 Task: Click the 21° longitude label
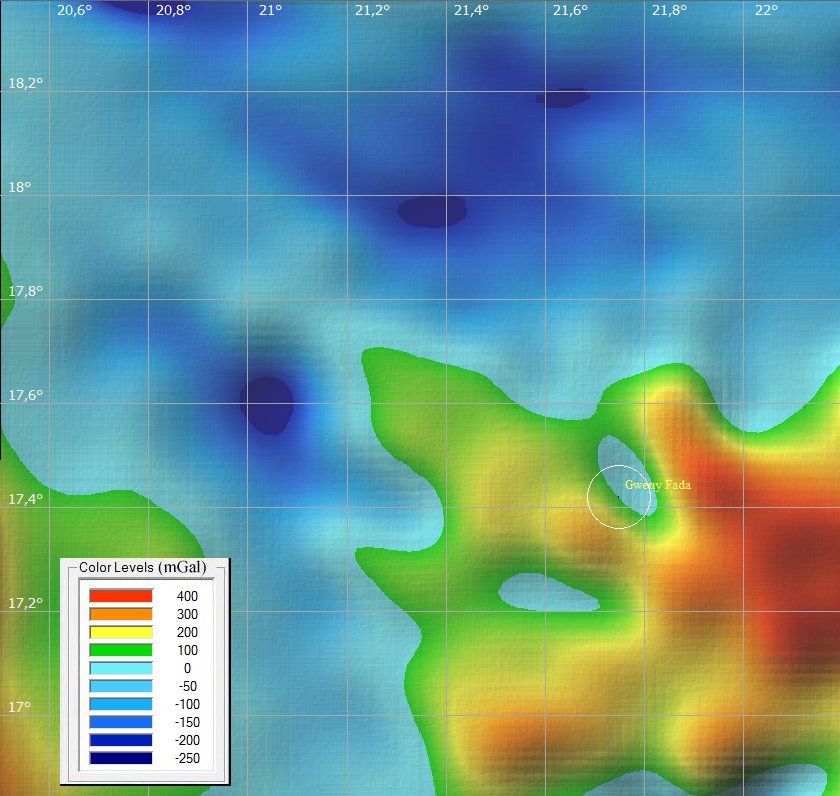pyautogui.click(x=271, y=10)
